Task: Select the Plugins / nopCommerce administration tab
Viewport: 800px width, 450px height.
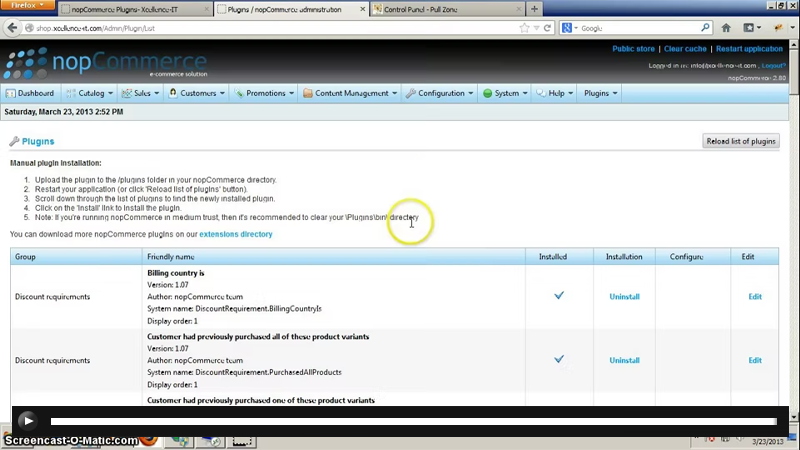Action: pos(291,9)
